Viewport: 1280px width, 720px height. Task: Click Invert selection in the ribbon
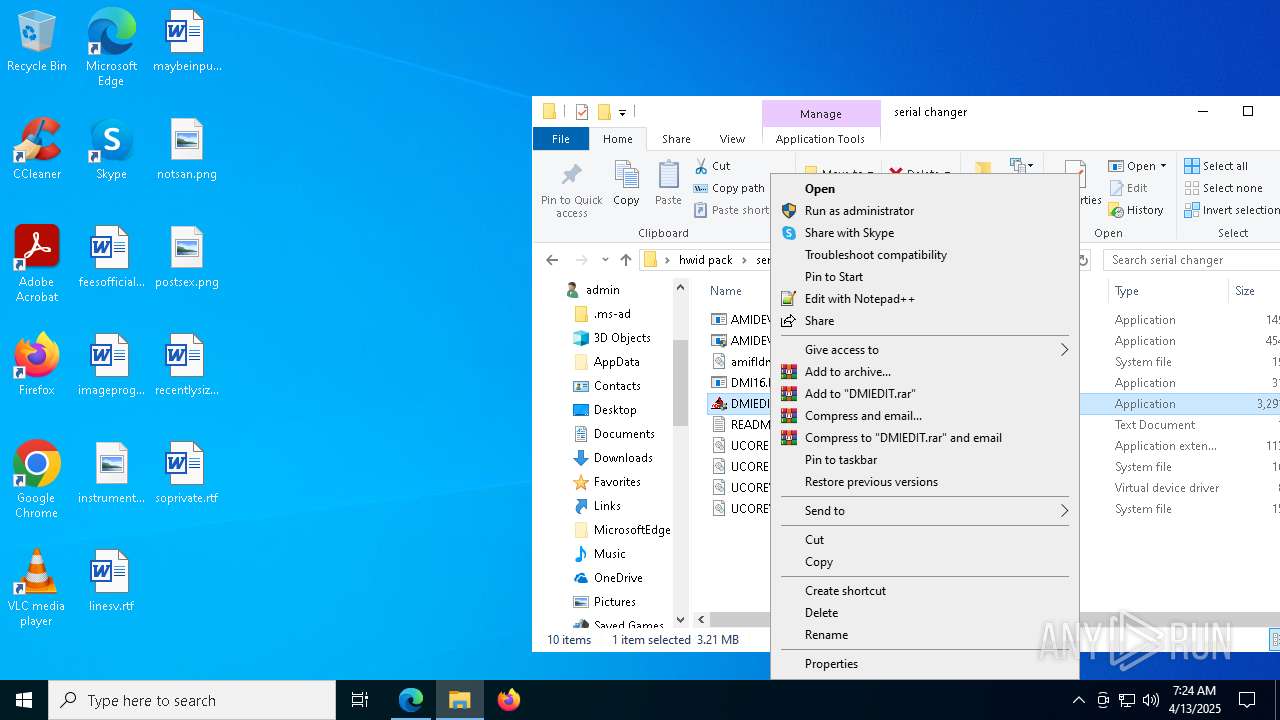[1232, 210]
